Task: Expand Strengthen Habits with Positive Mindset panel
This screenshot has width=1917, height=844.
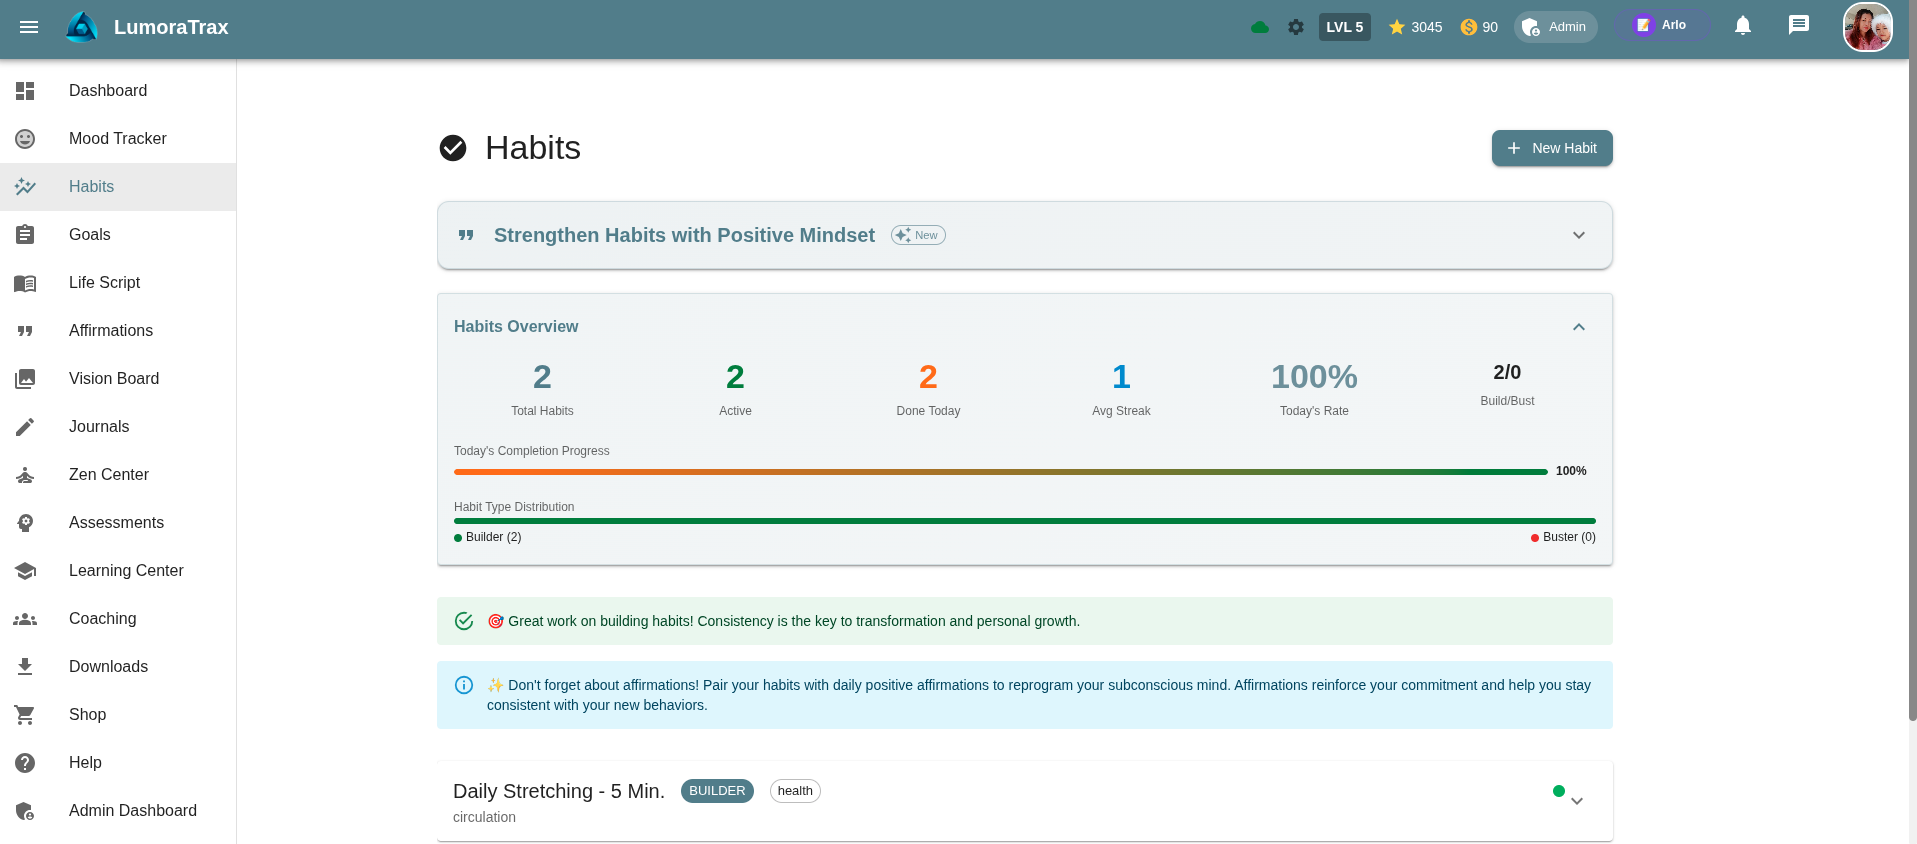Action: 1579,235
